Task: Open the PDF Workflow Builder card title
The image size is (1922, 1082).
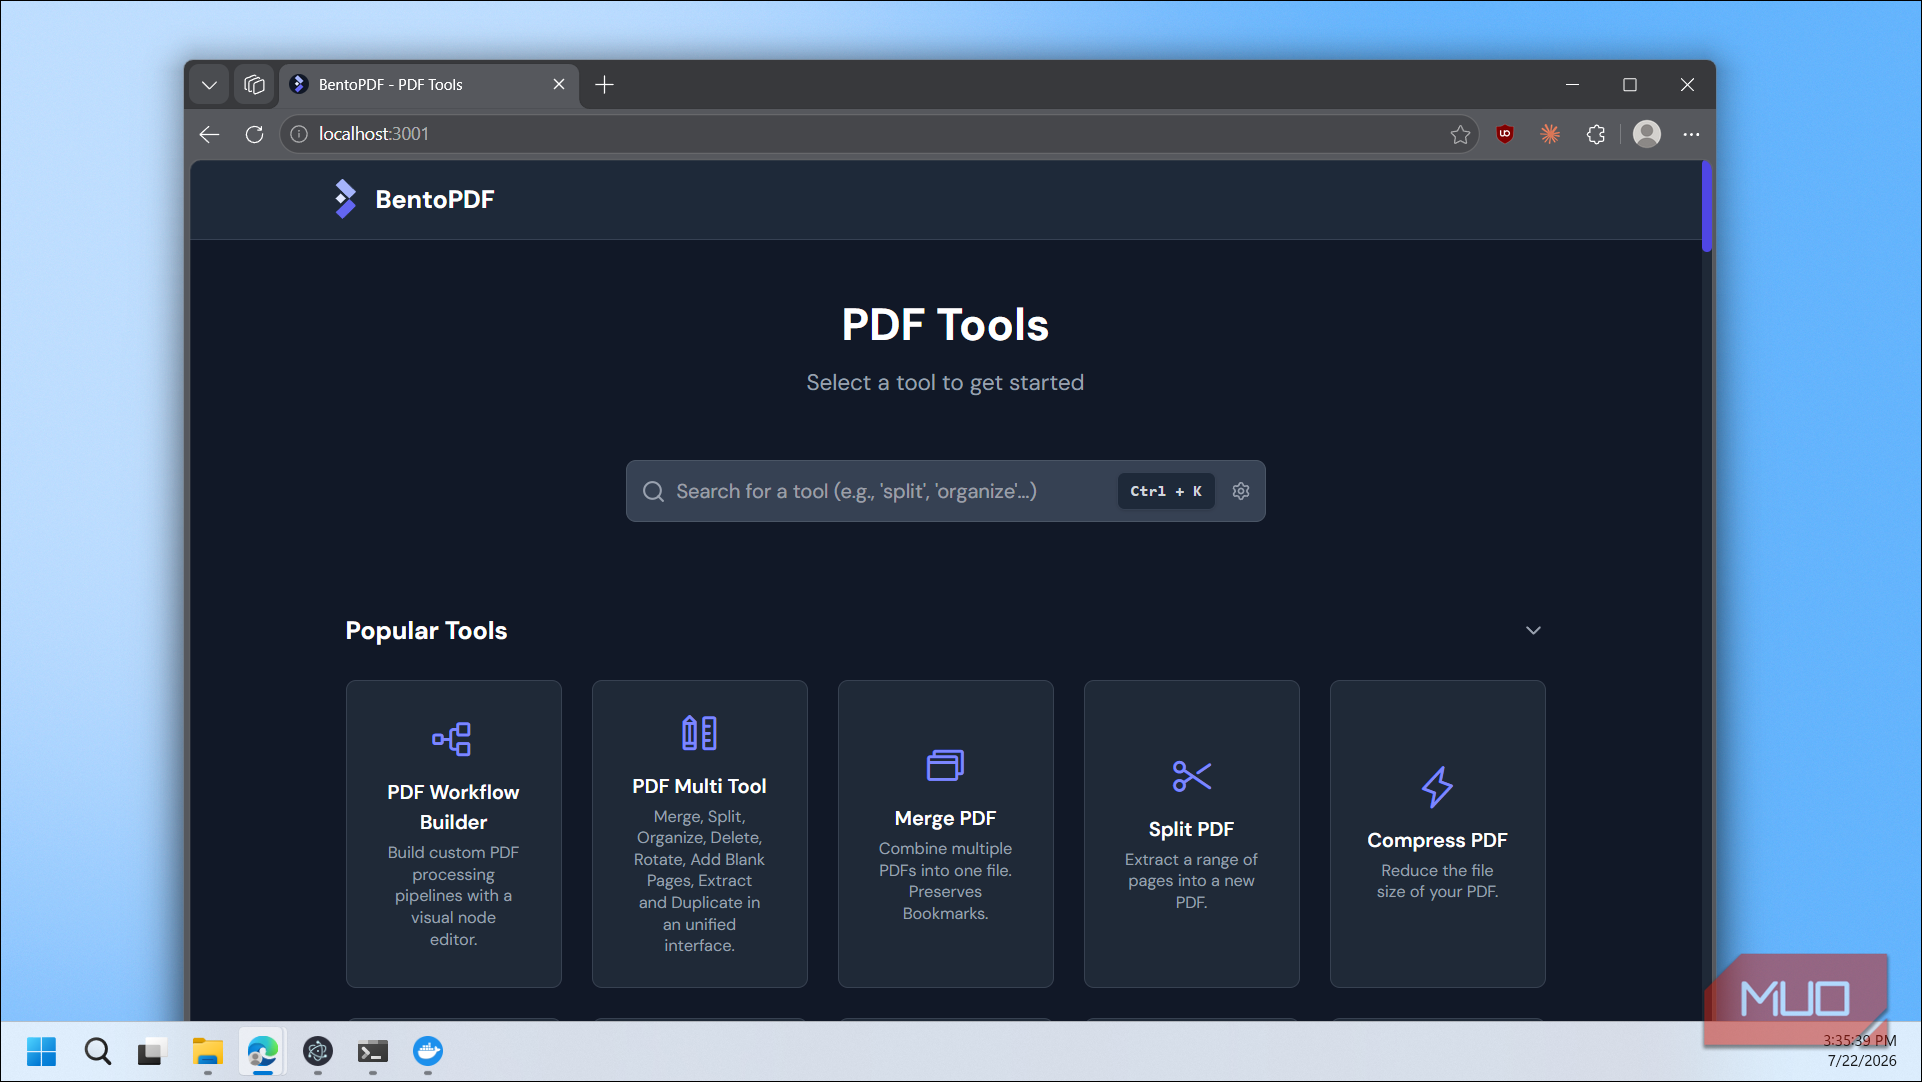Action: coord(453,807)
